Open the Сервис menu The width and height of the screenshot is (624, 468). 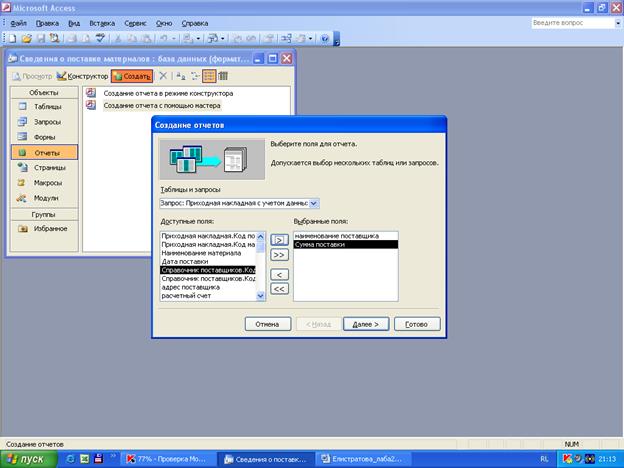[135, 23]
